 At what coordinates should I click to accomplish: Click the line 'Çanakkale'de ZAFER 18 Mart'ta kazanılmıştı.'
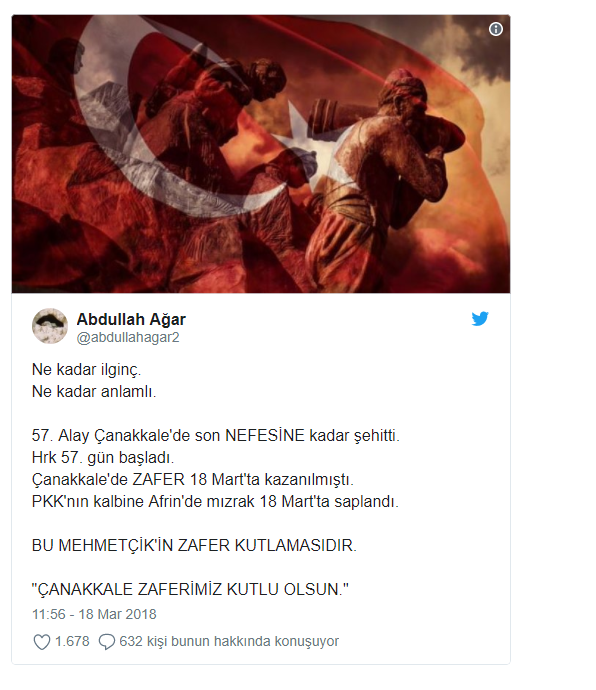(x=193, y=480)
